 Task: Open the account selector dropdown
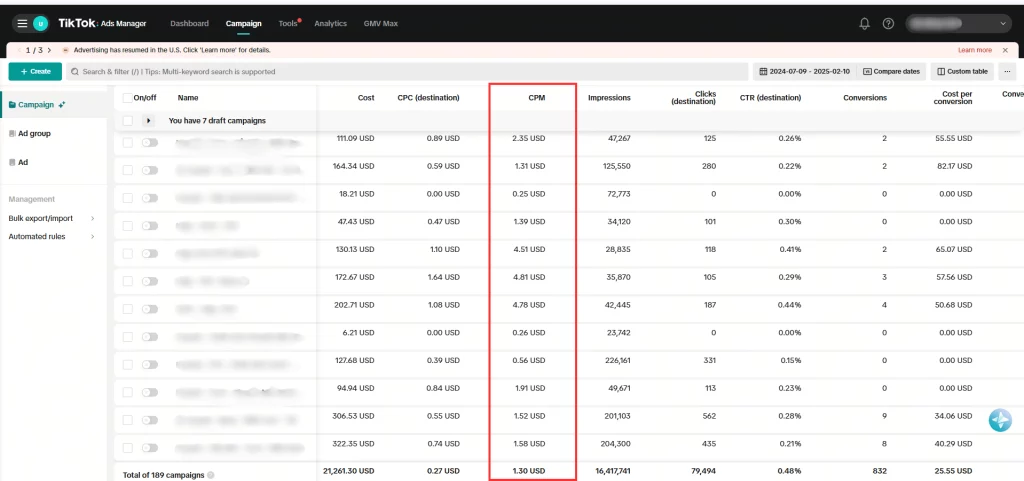point(959,23)
